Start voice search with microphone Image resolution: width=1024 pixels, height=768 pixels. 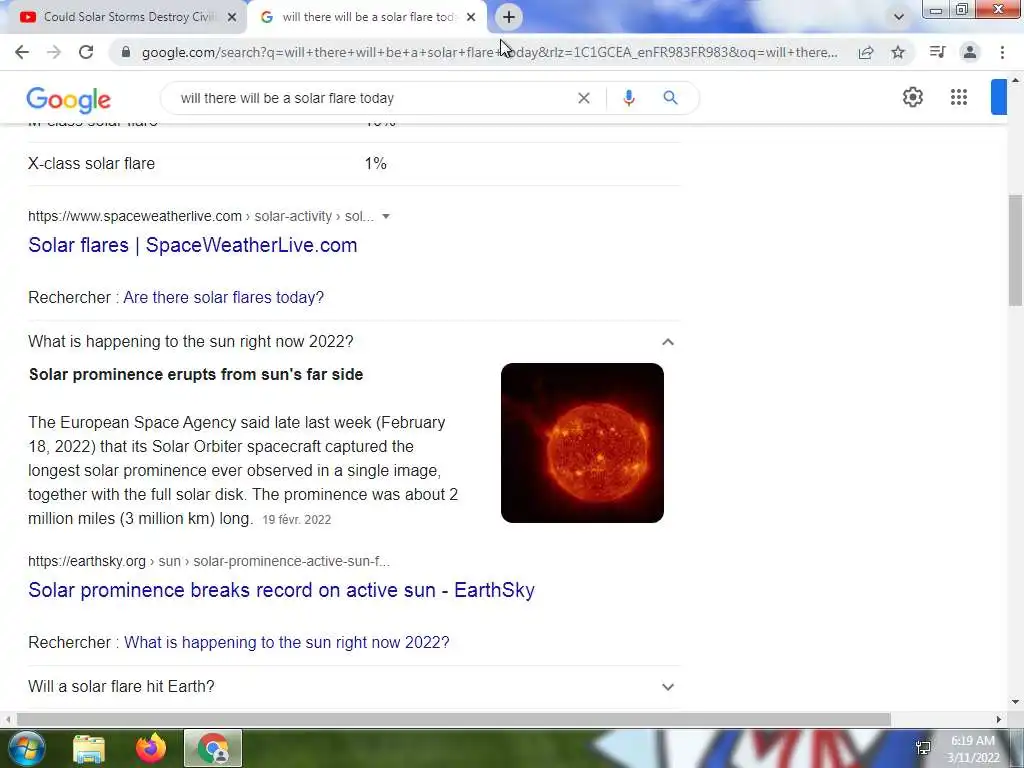coord(628,98)
